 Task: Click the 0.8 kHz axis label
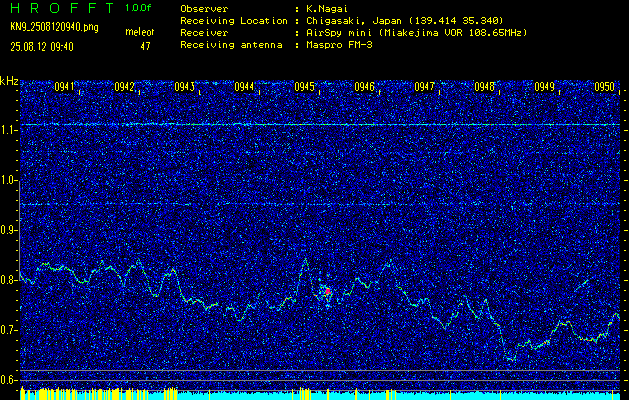point(8,280)
